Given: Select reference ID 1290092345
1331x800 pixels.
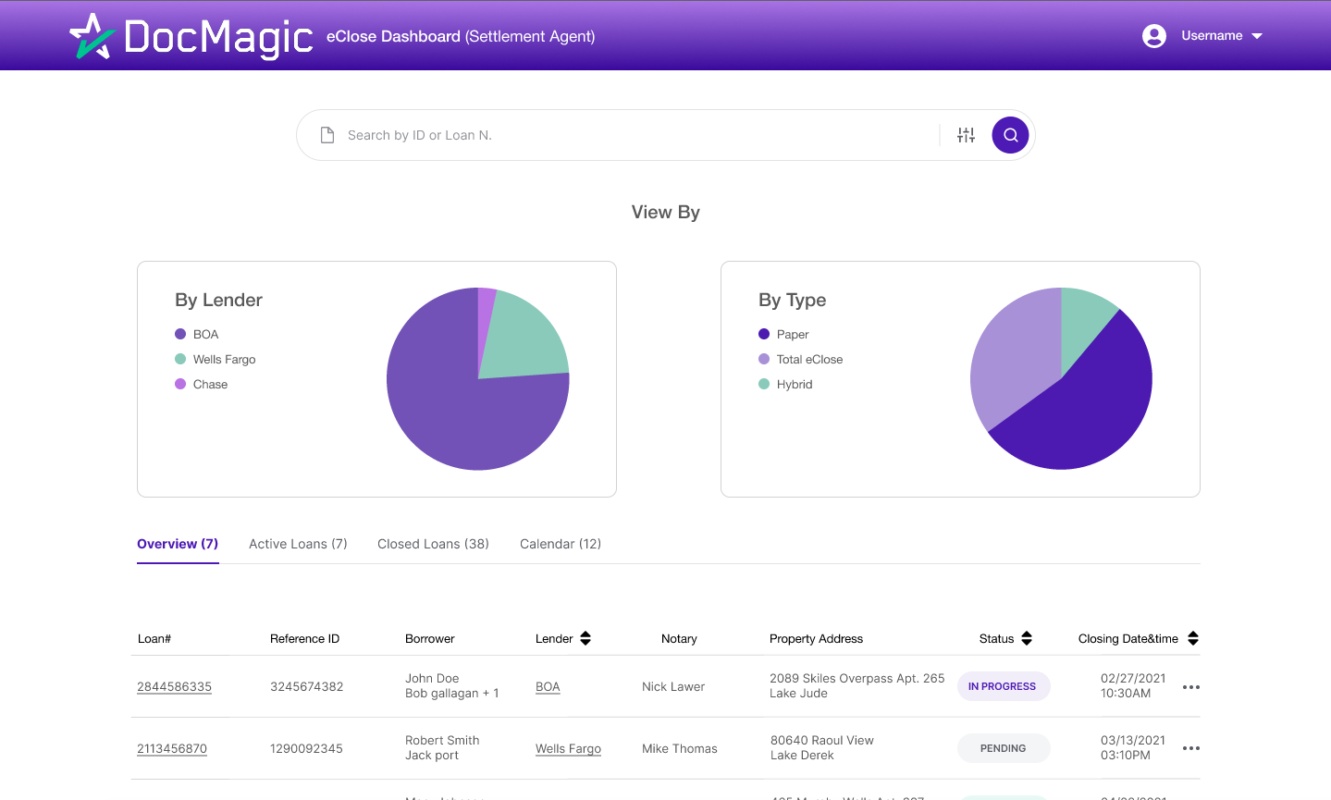Looking at the screenshot, I should click(x=307, y=748).
